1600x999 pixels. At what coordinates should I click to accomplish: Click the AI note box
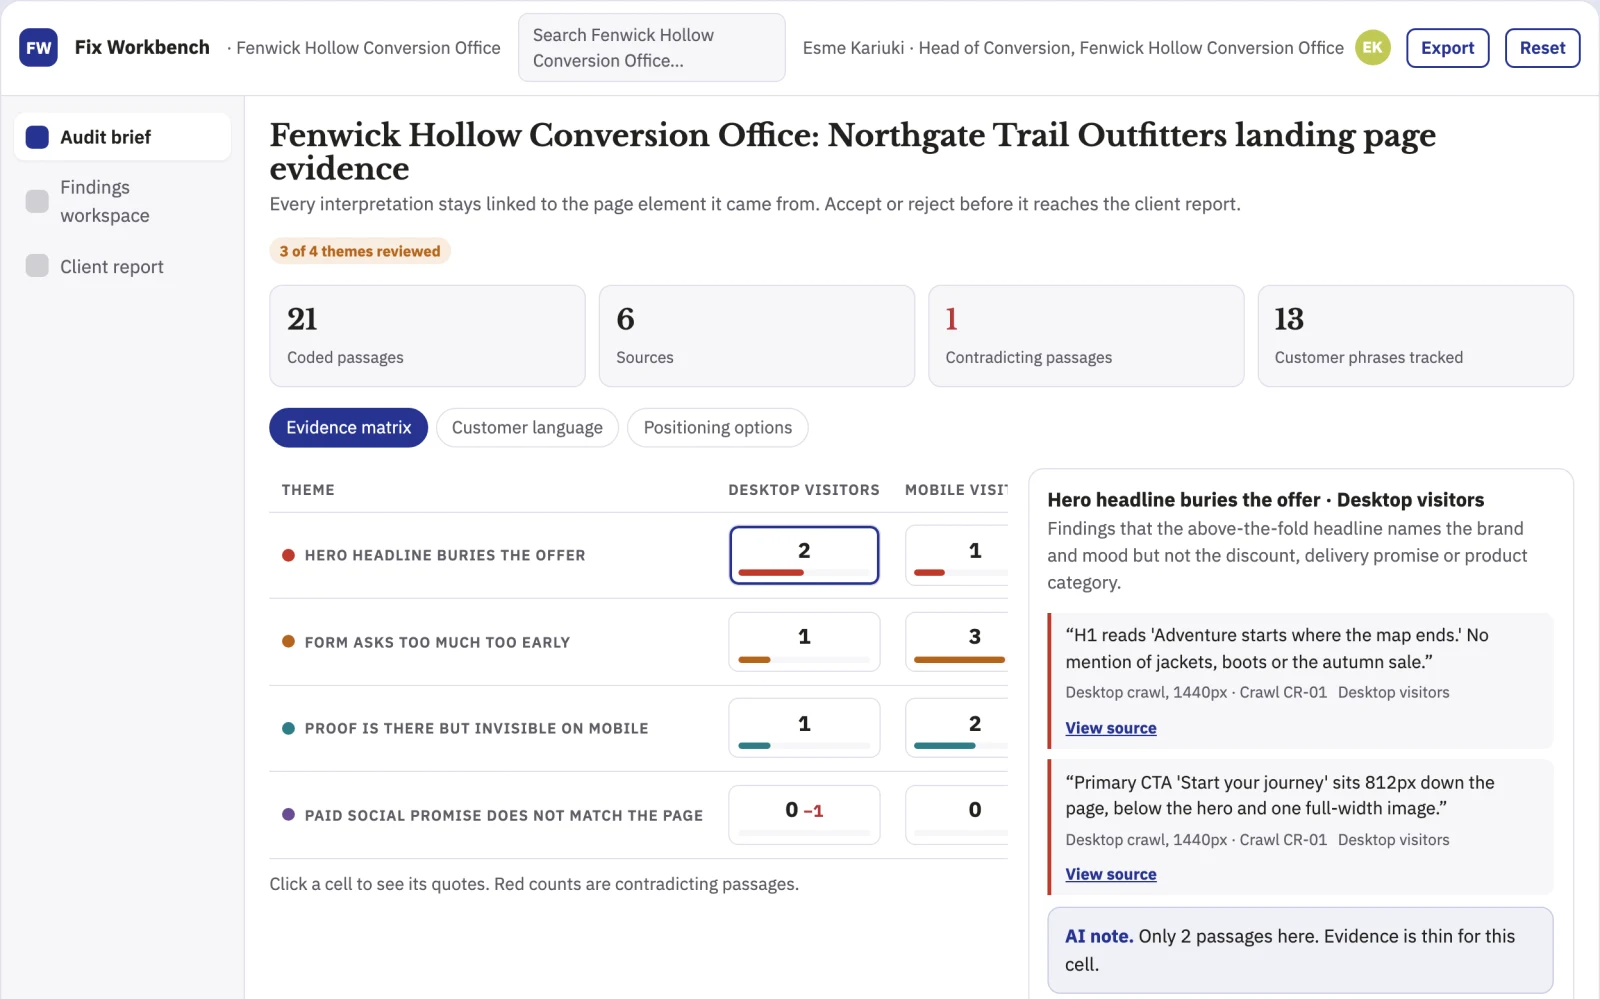click(1300, 950)
